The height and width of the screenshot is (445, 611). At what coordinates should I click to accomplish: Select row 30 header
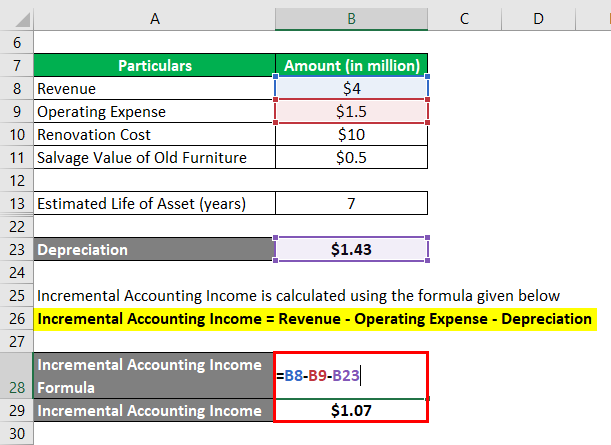(x=17, y=433)
